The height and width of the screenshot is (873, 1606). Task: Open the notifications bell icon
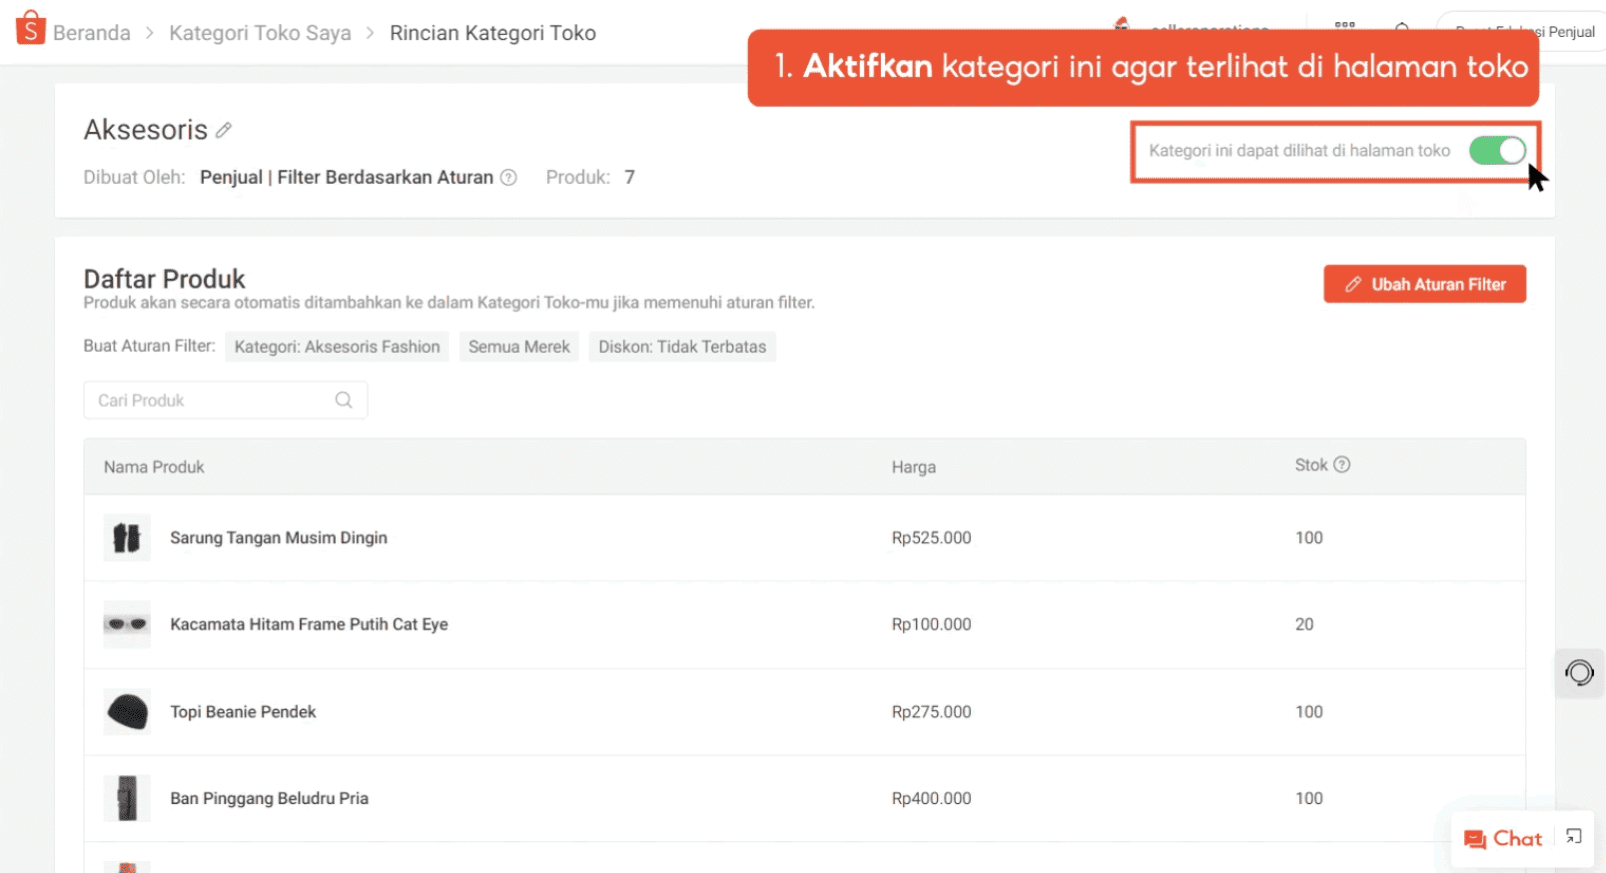pos(1402,27)
